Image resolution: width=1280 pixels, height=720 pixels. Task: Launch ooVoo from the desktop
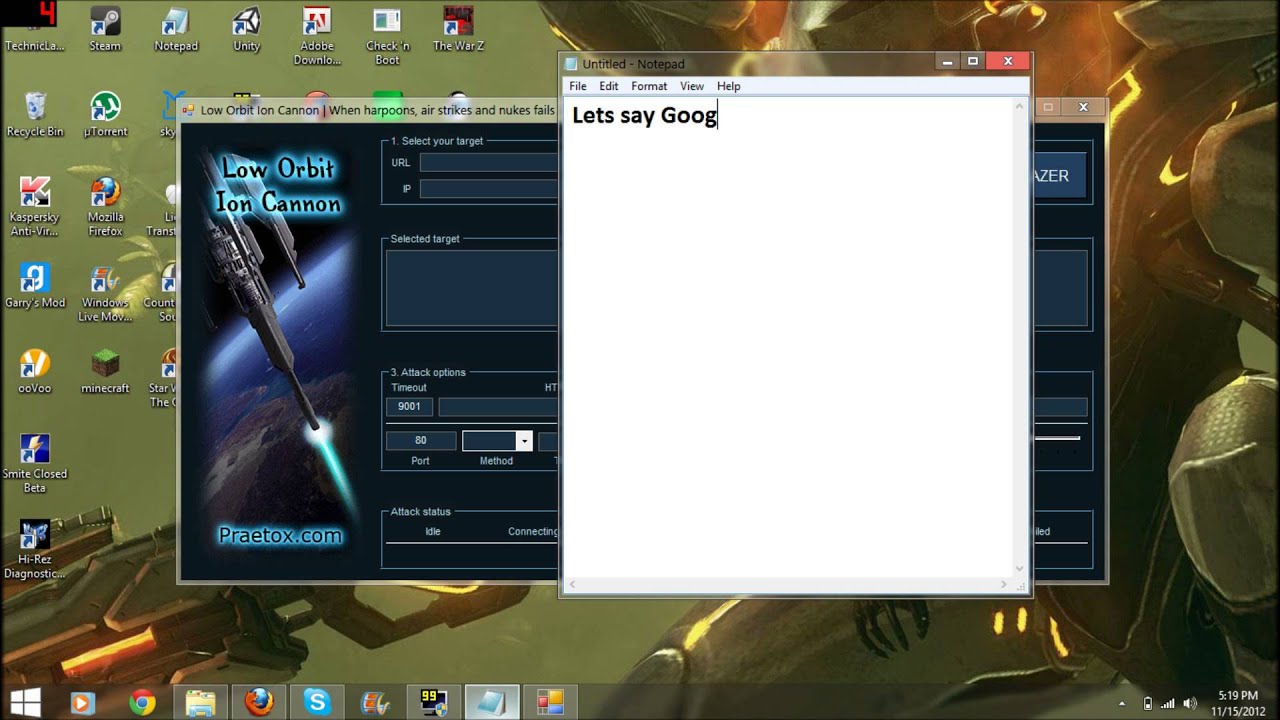pos(35,370)
